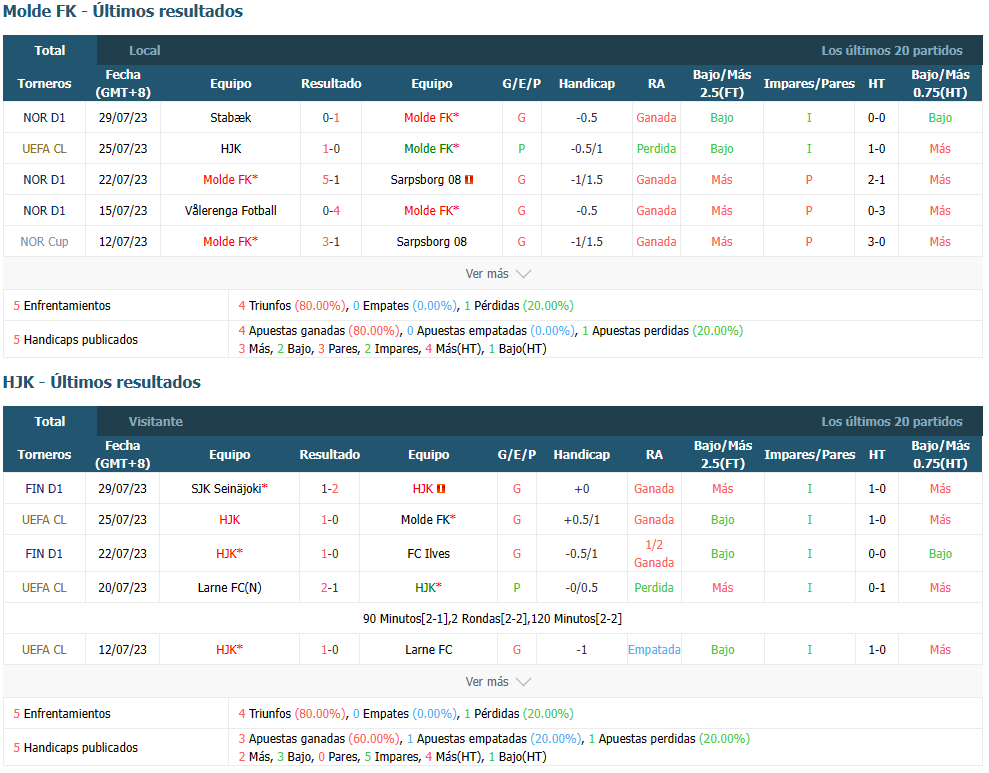Open Sarpsborg 08 in the NOR Cup row
Image resolution: width=989 pixels, height=773 pixels.
click(x=431, y=241)
